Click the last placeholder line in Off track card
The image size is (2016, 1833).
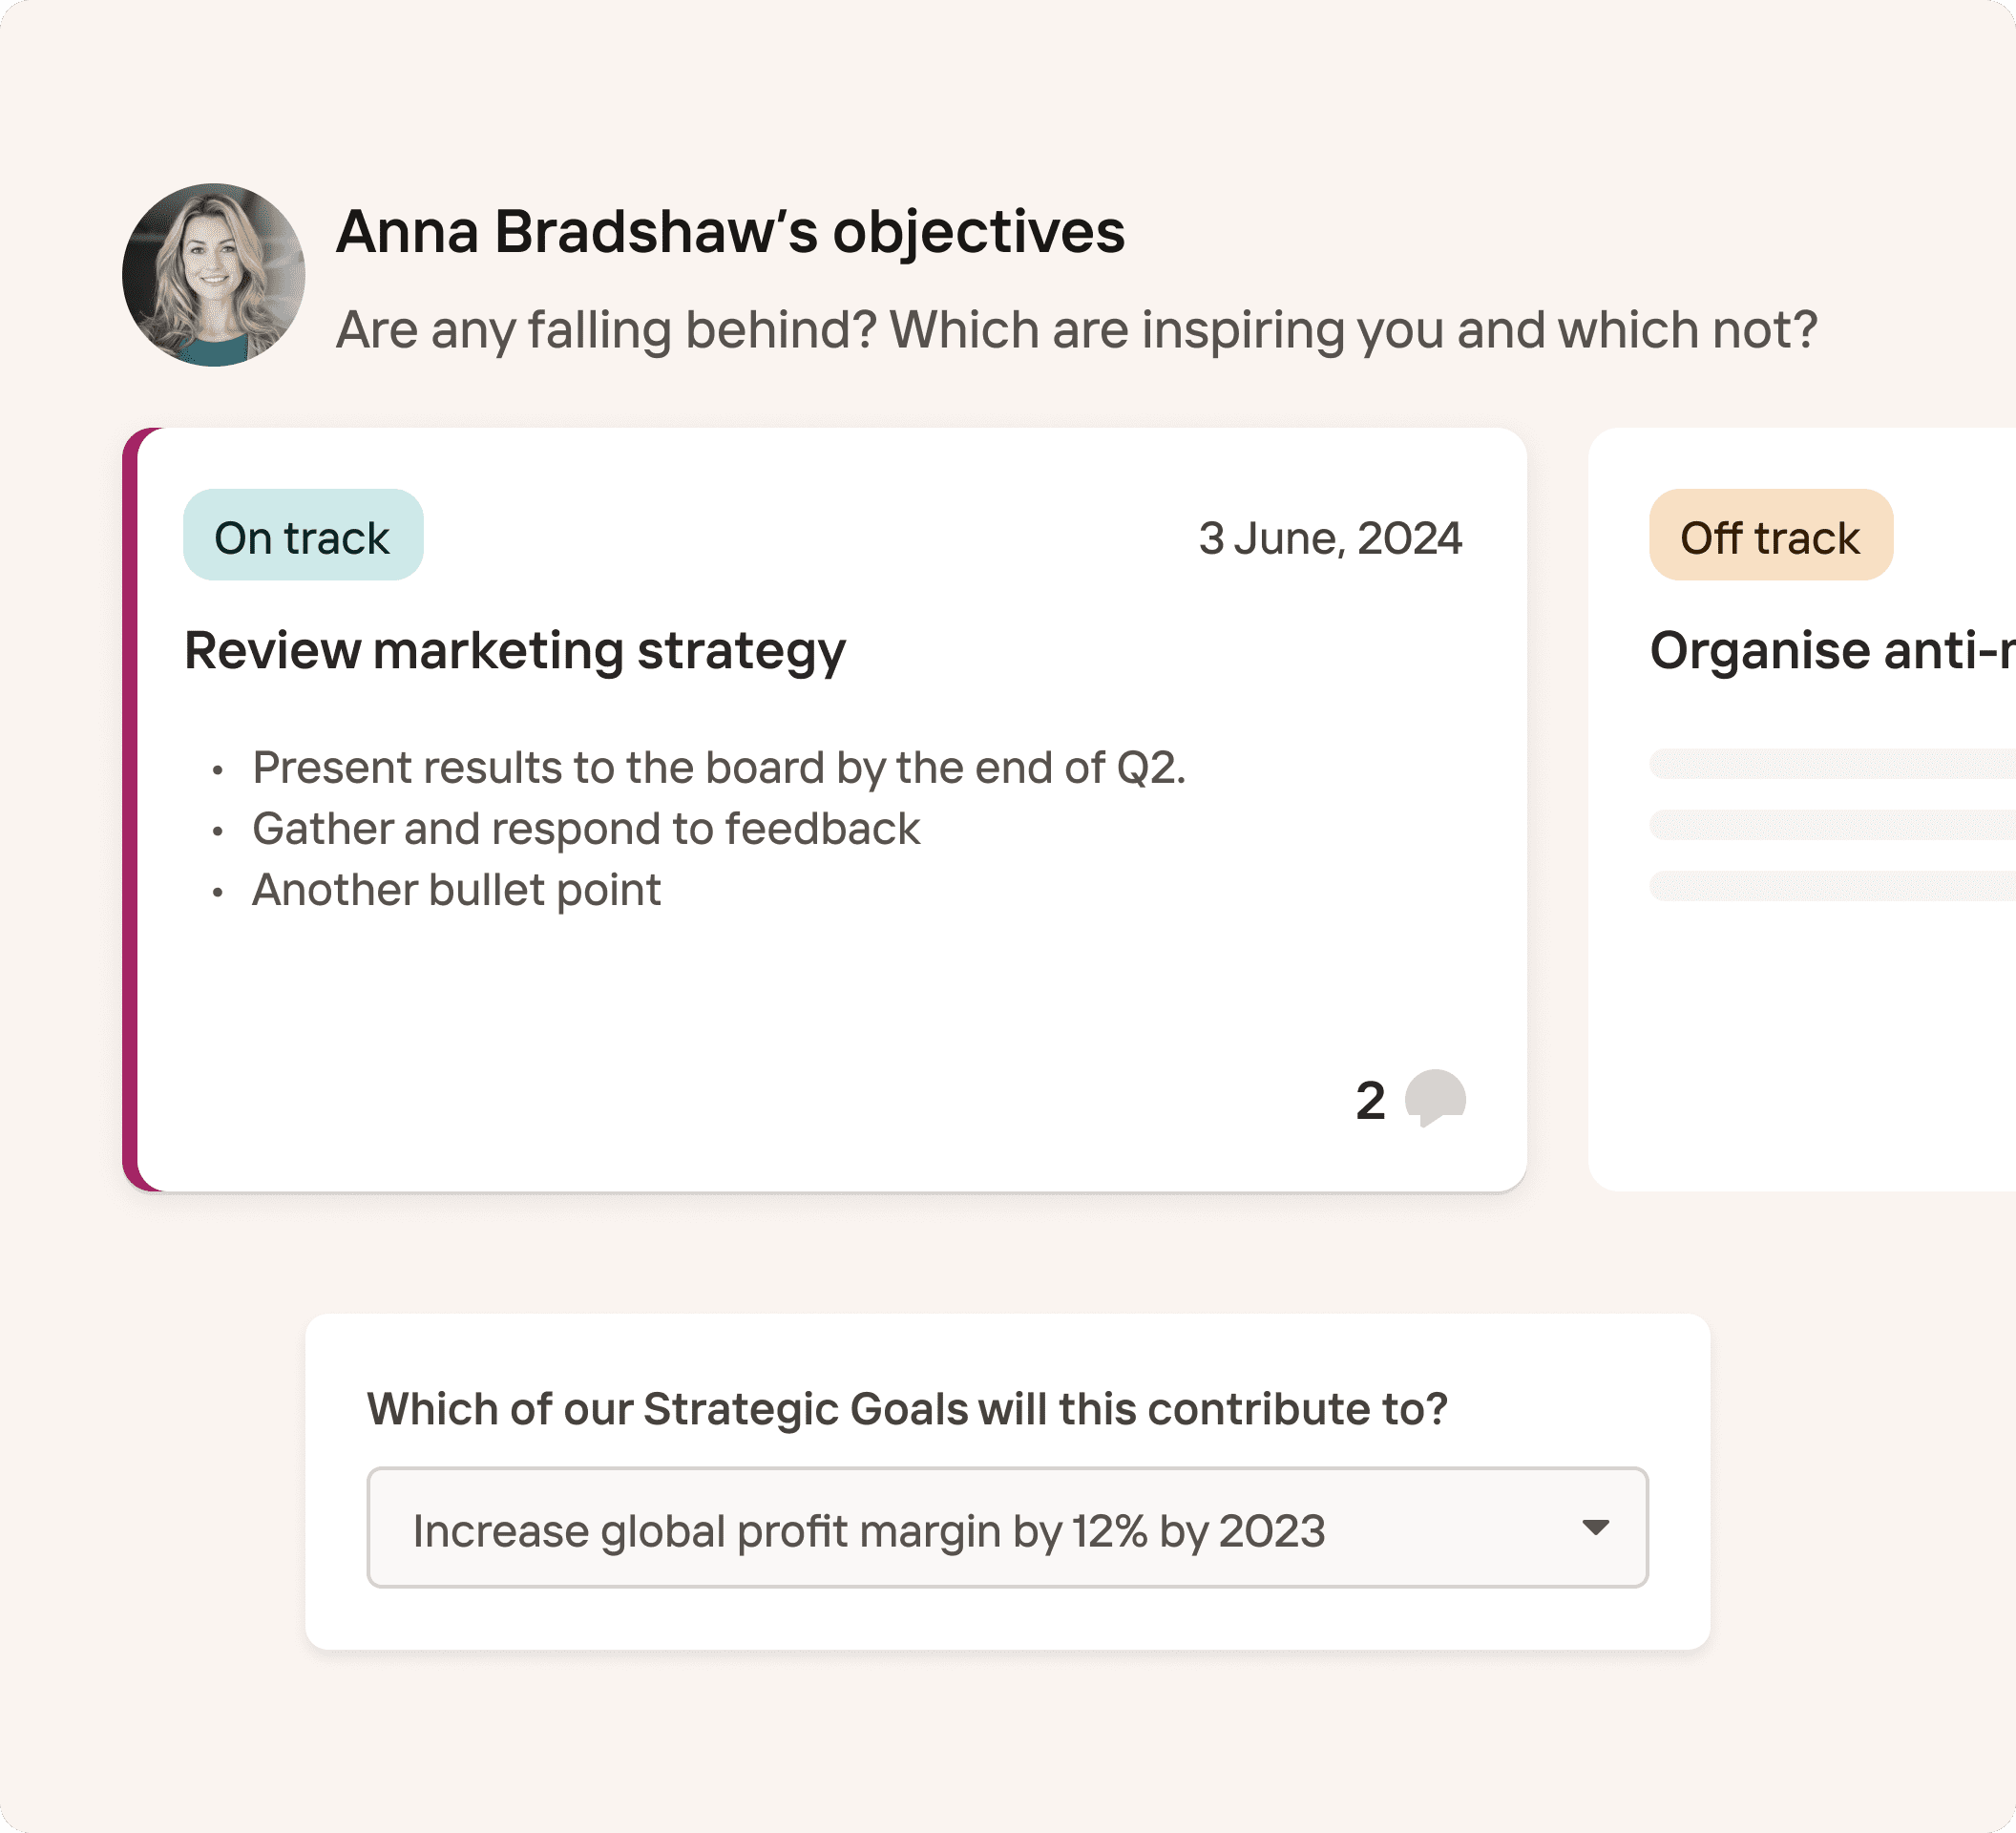tap(1832, 886)
